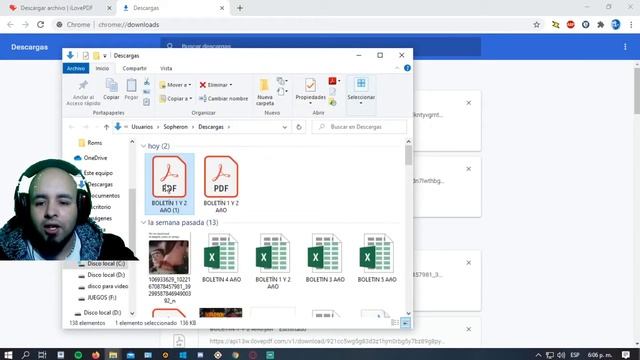Select the BOLETIN 1 Y 2 AÑO (1) PDF

[x=169, y=184]
